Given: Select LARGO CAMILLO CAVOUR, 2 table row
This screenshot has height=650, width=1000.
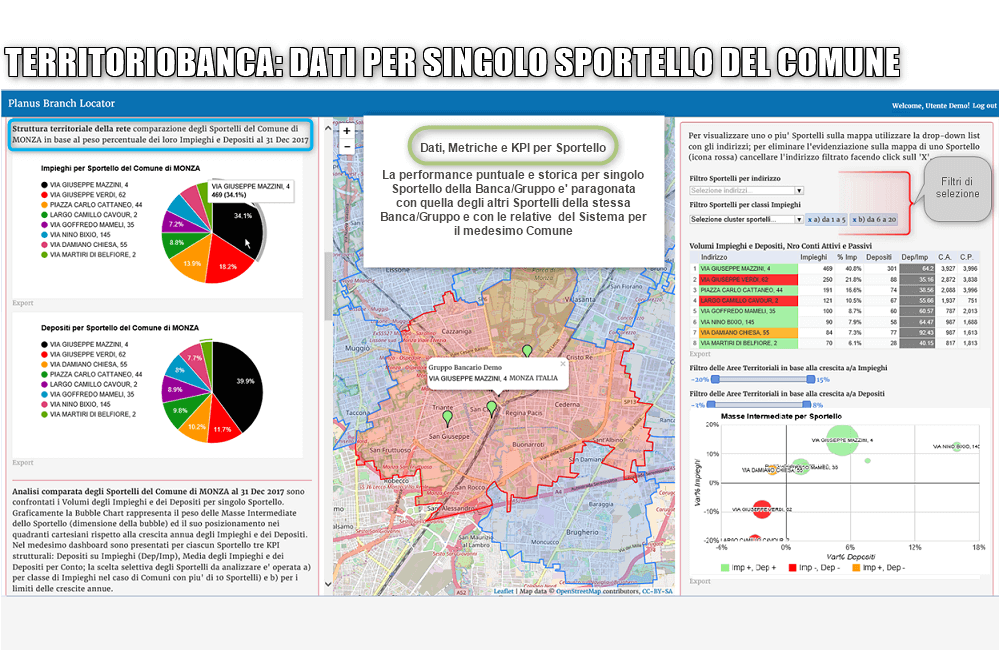Looking at the screenshot, I should (834, 300).
